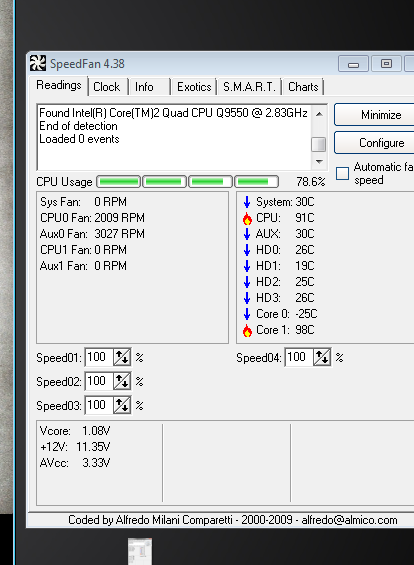Click the second CPU usage bar
Viewport: 414px width, 565px height.
[x=165, y=182]
